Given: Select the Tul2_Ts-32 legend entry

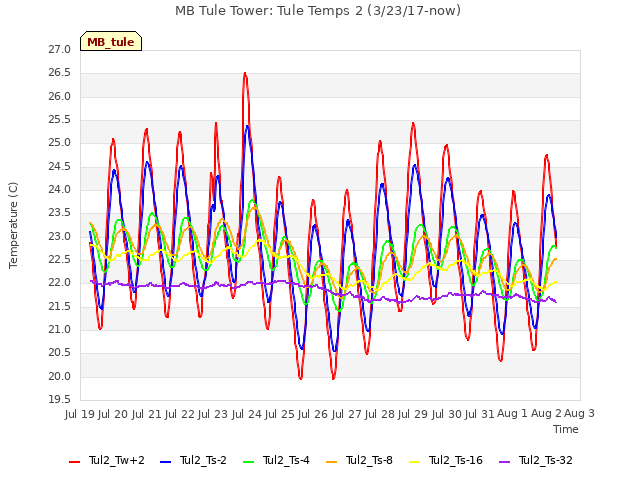Looking at the screenshot, I should [536, 461].
